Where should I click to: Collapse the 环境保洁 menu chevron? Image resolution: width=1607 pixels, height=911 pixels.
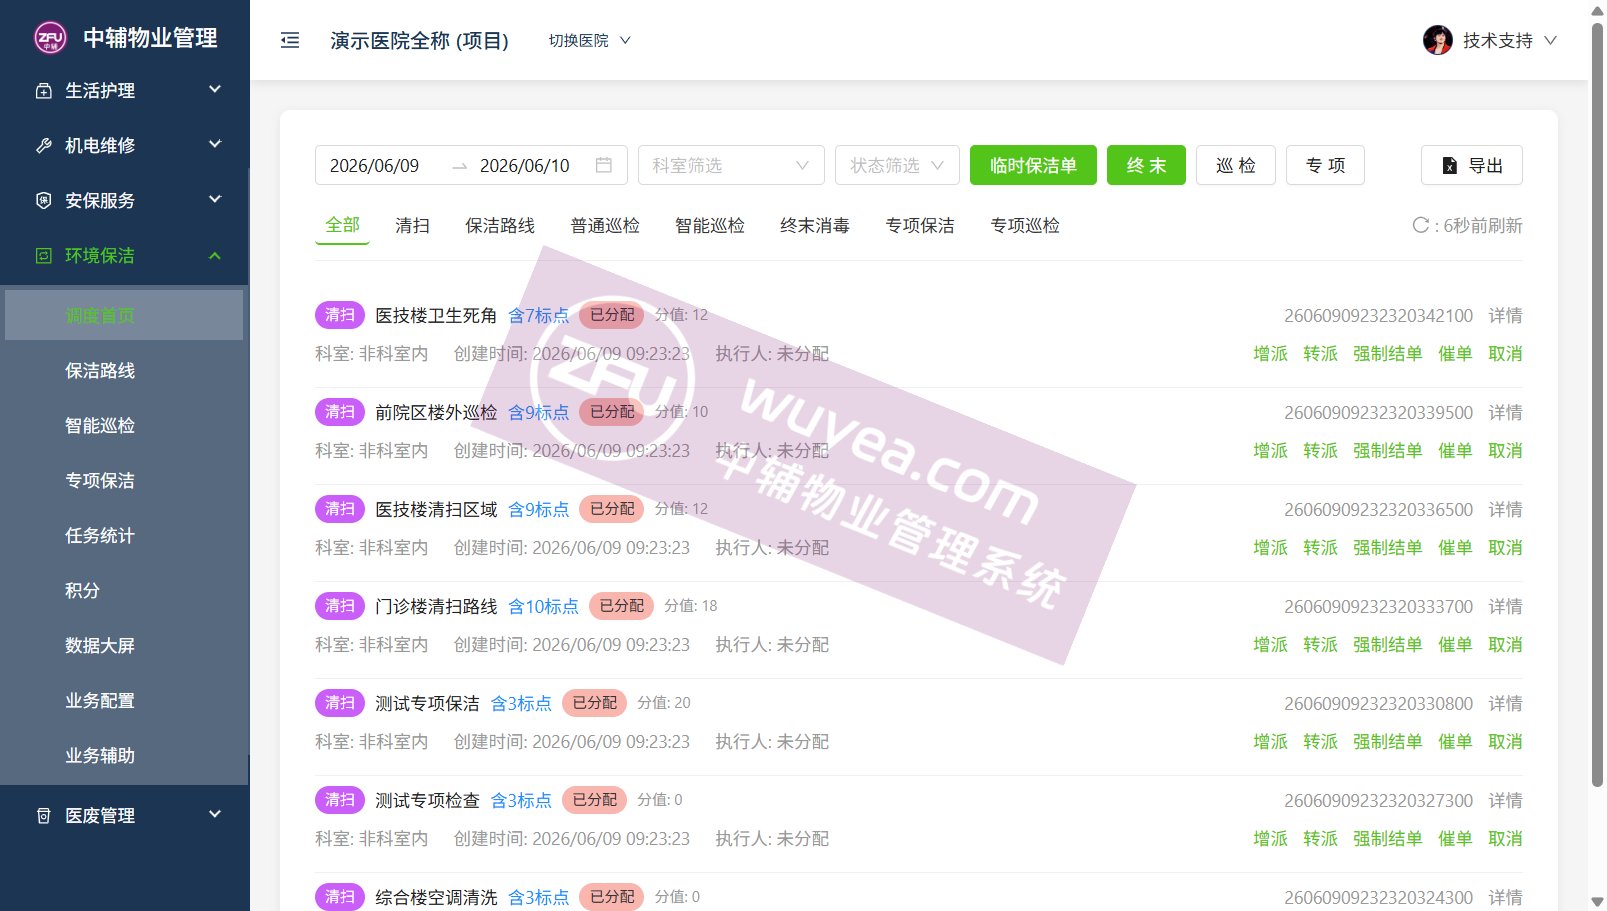point(215,256)
